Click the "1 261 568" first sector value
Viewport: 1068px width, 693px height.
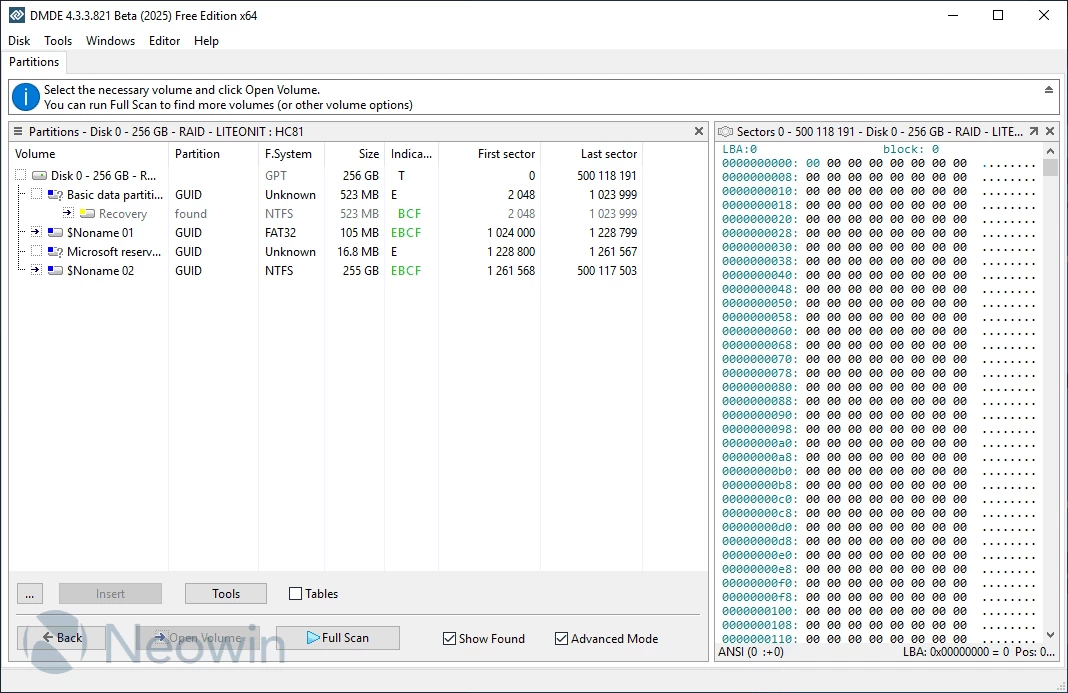coord(511,271)
